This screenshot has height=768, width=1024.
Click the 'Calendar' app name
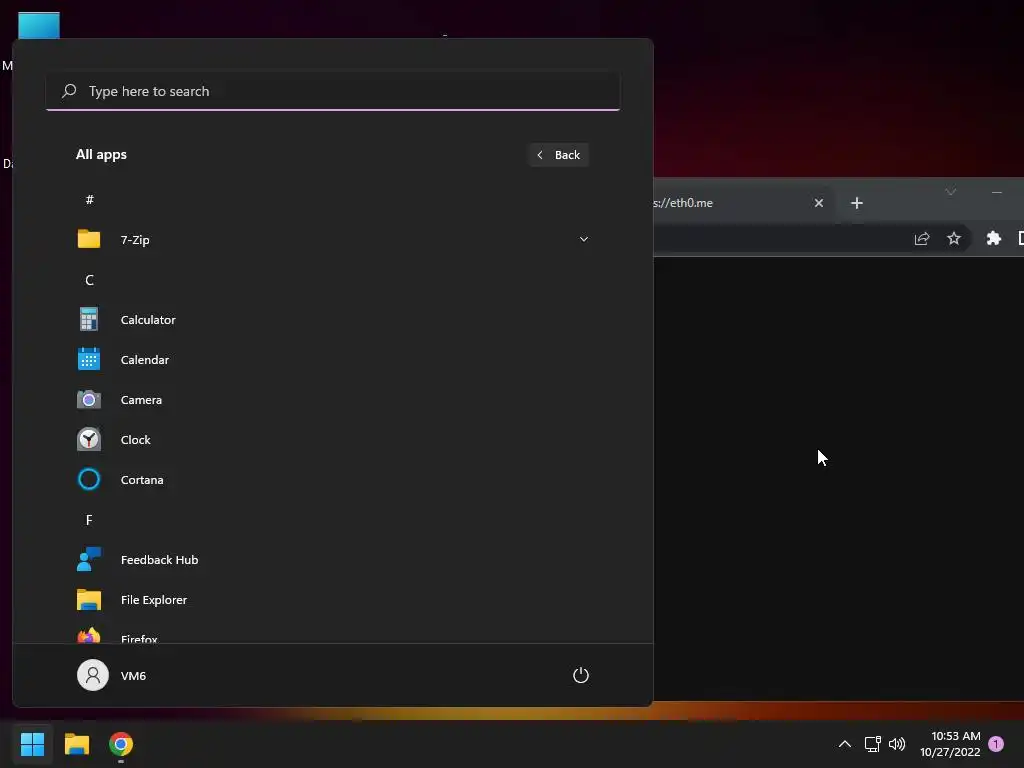pos(145,359)
